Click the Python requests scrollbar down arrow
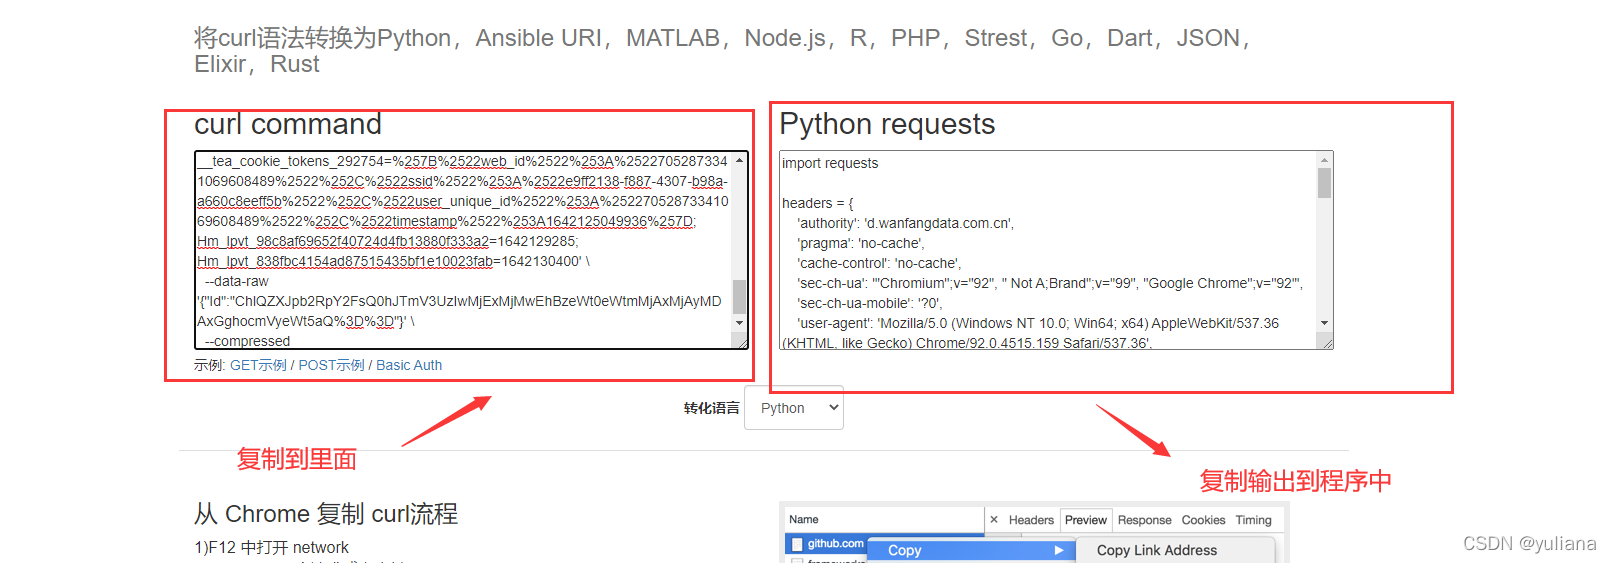Image resolution: width=1611 pixels, height=563 pixels. tap(1325, 323)
